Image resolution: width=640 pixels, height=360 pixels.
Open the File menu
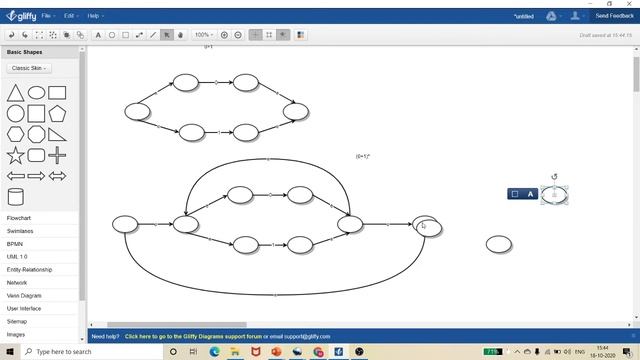48,16
